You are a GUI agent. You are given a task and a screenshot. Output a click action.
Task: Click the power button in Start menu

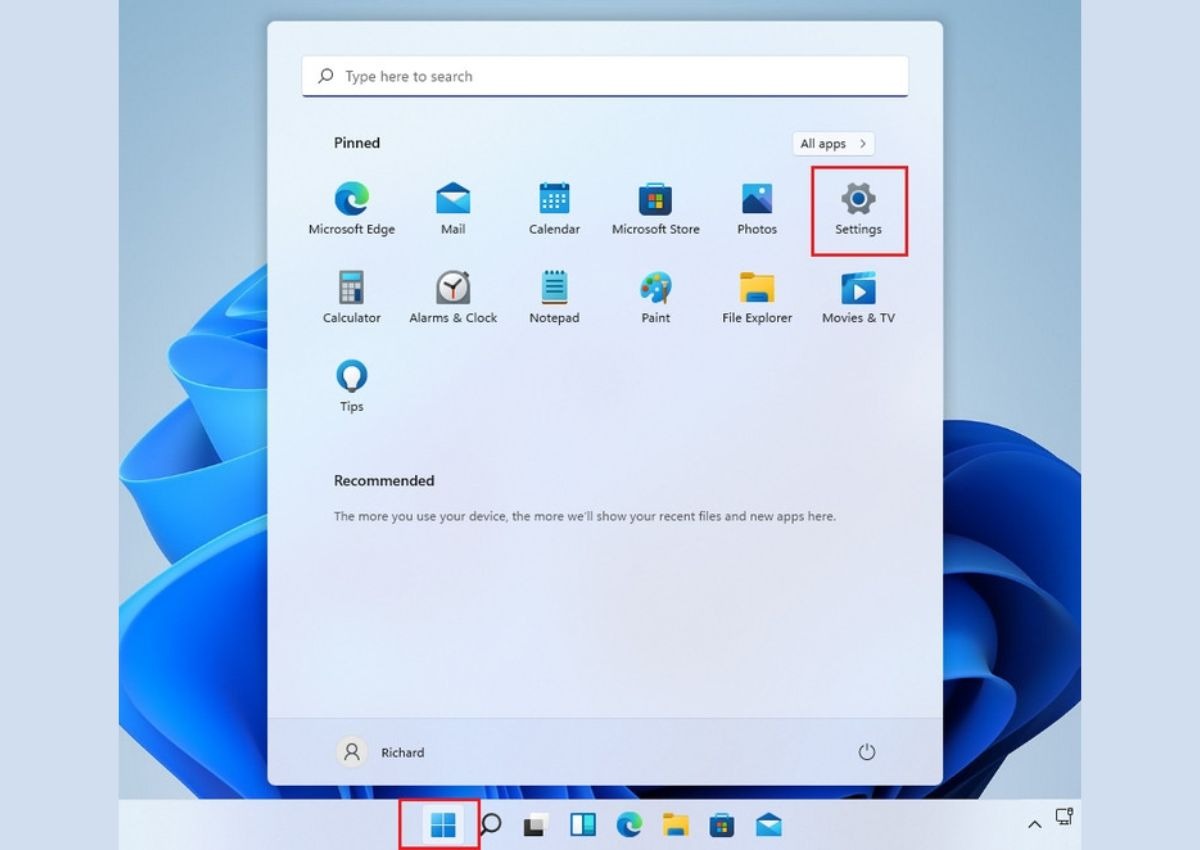point(866,752)
